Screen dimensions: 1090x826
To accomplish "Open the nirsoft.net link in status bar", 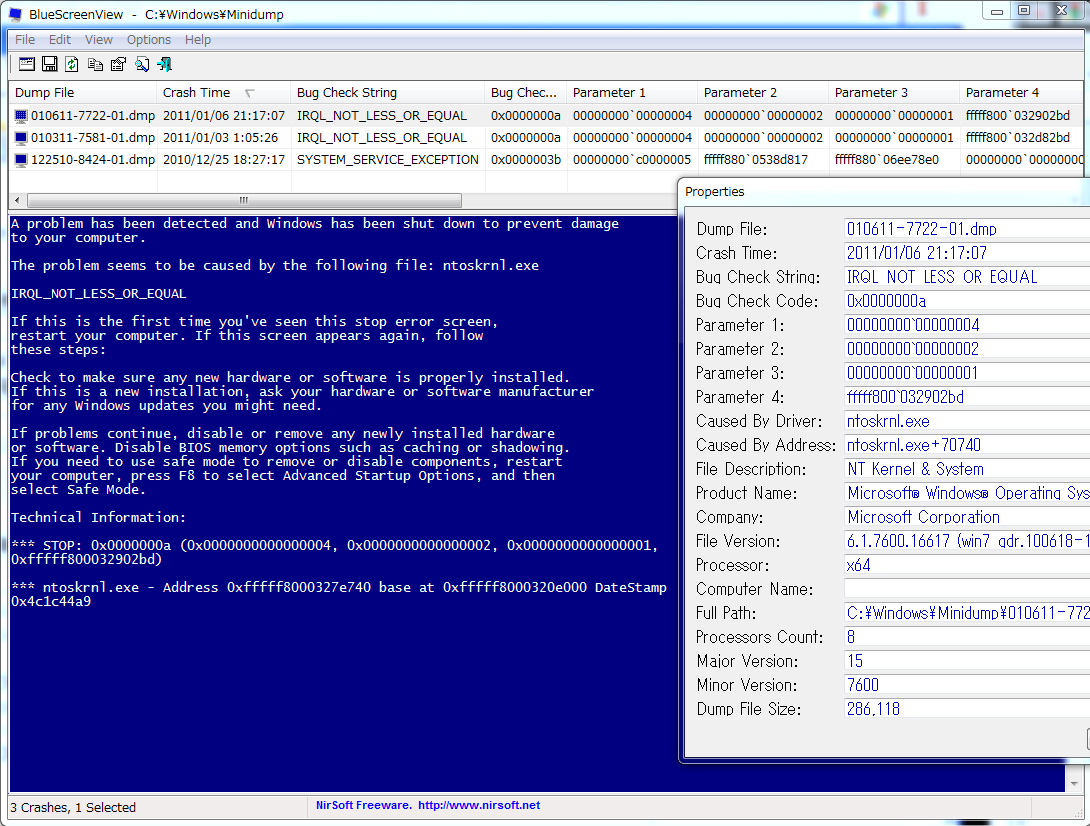I will tap(479, 805).
